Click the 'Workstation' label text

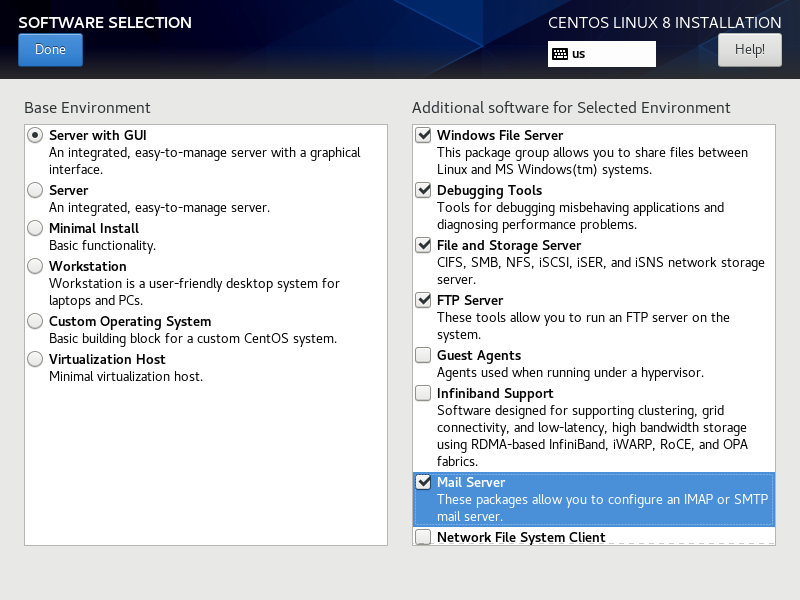coord(88,266)
